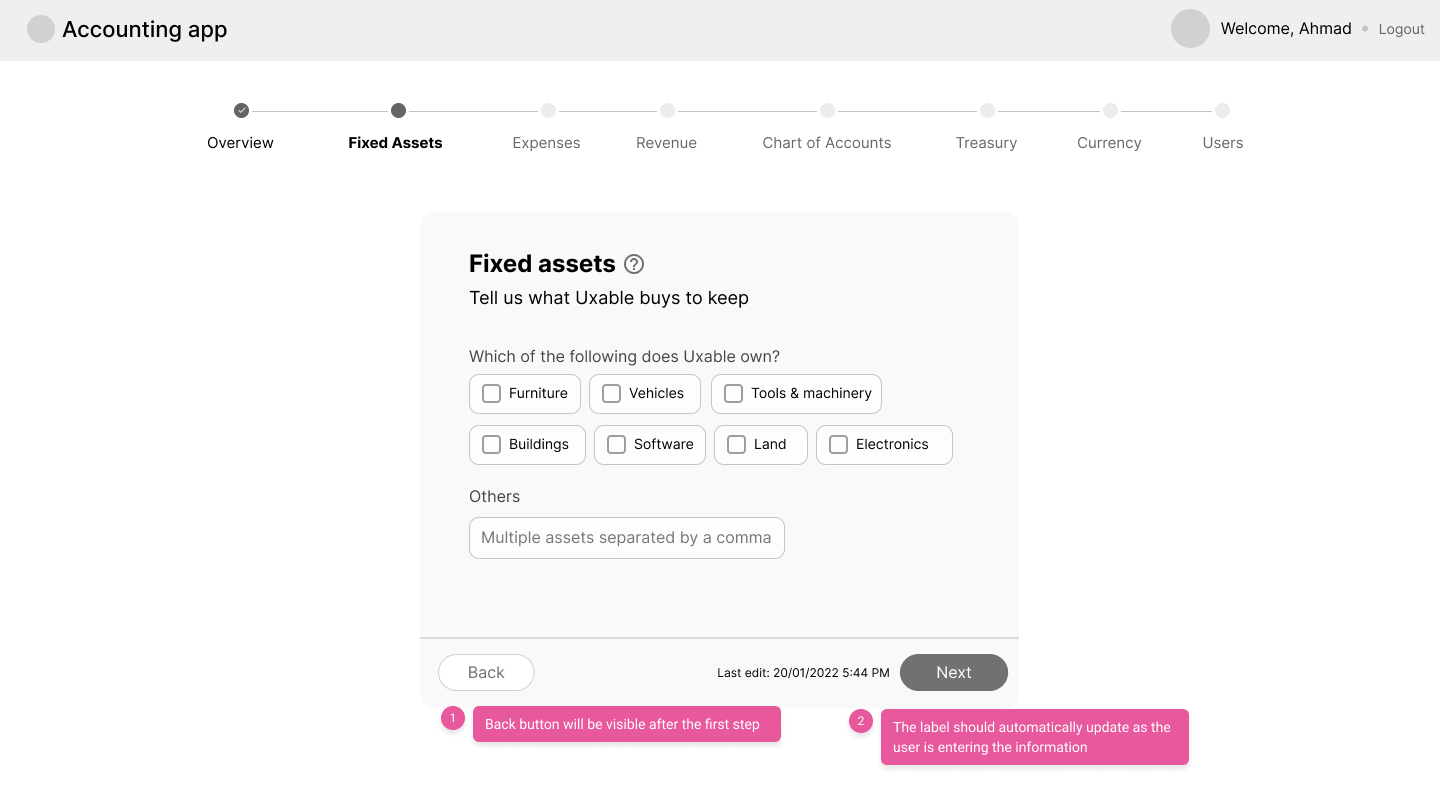Click the Accounting app logo circle
The height and width of the screenshot is (797, 1440).
pyautogui.click(x=41, y=29)
